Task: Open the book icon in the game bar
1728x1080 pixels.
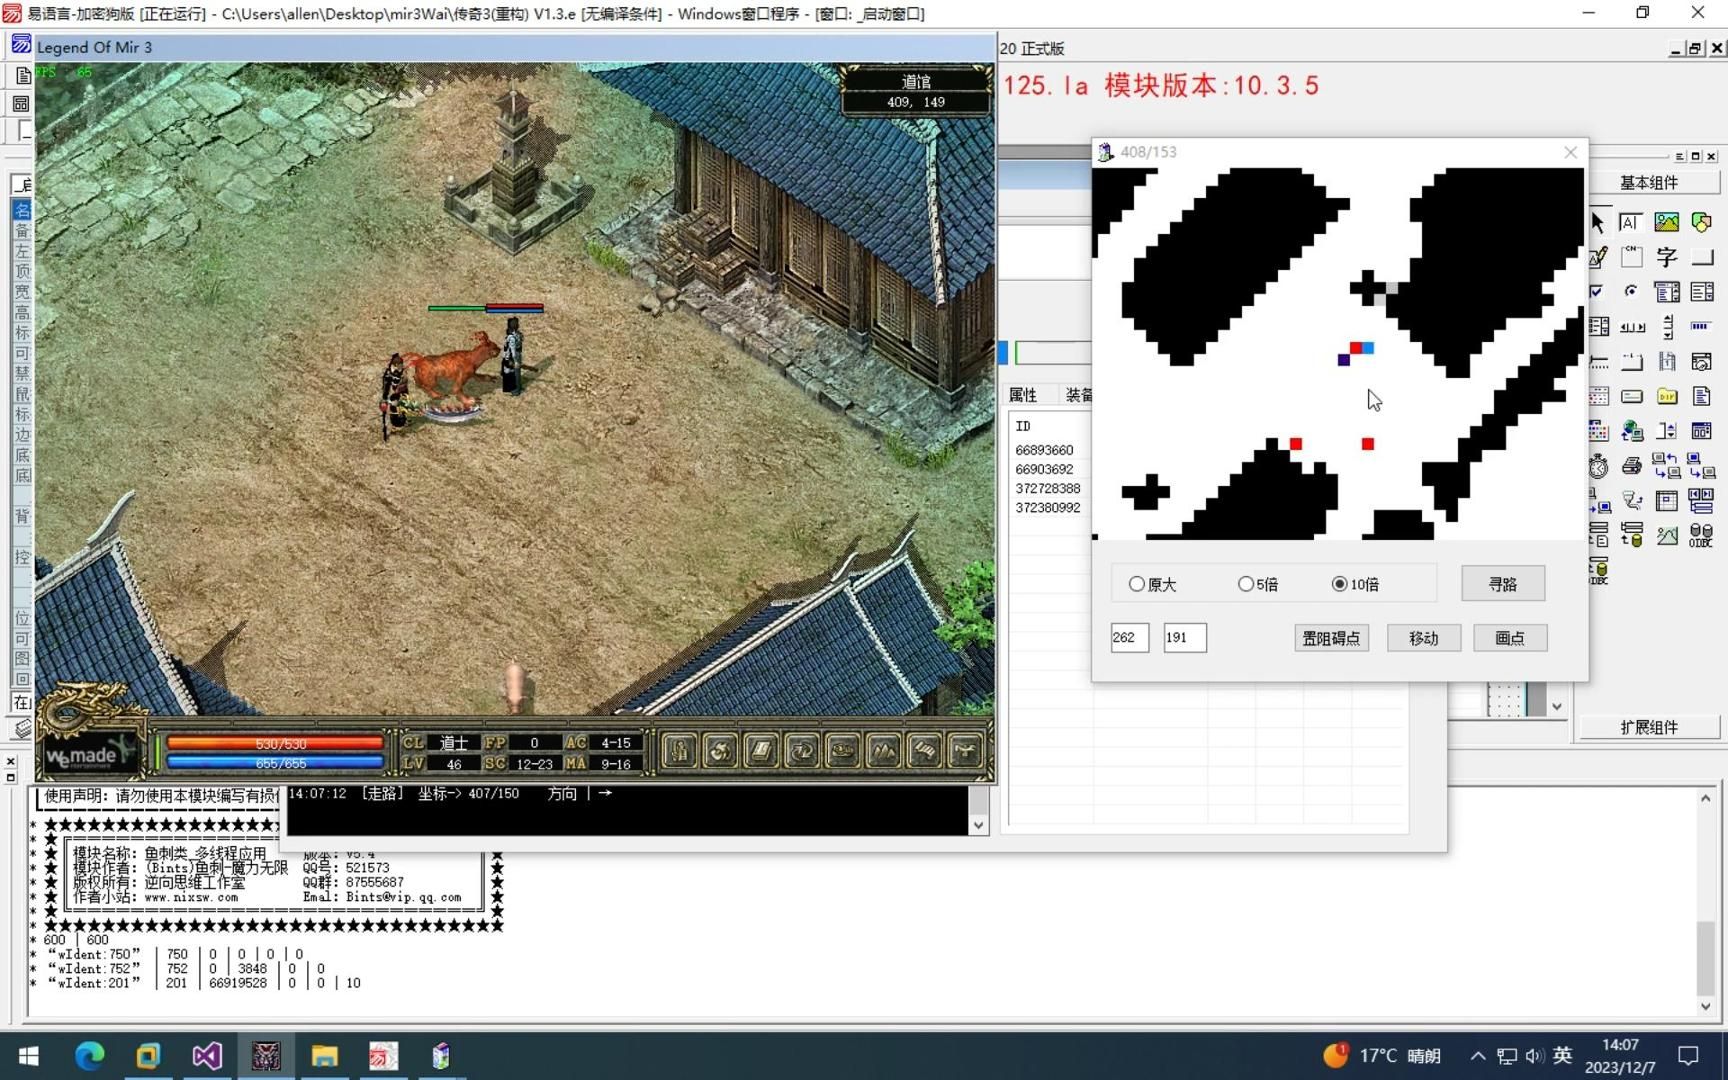Action: (760, 751)
